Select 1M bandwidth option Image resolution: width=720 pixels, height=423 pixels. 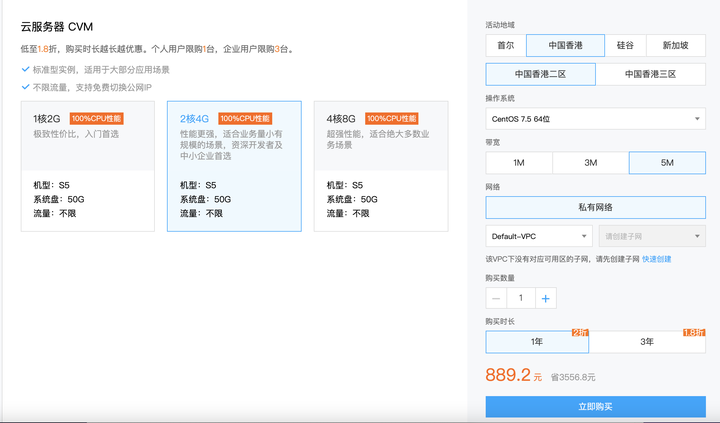click(x=519, y=163)
